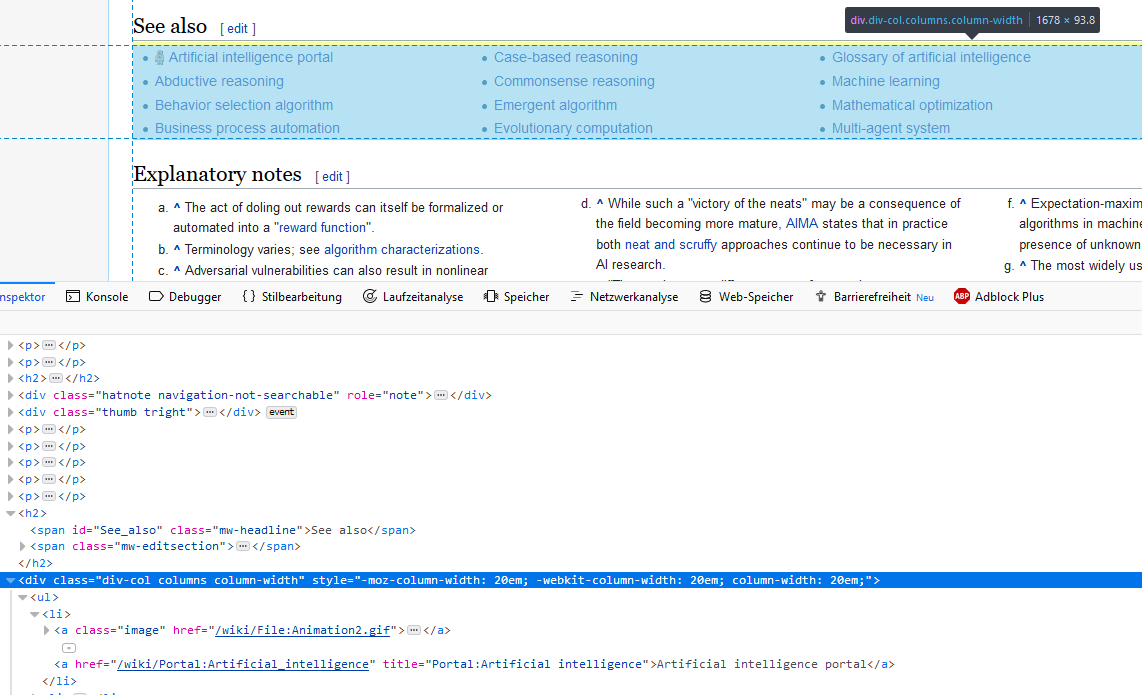Click the Adblock Plus ABP icon
The height and width of the screenshot is (695, 1142).
962,297
